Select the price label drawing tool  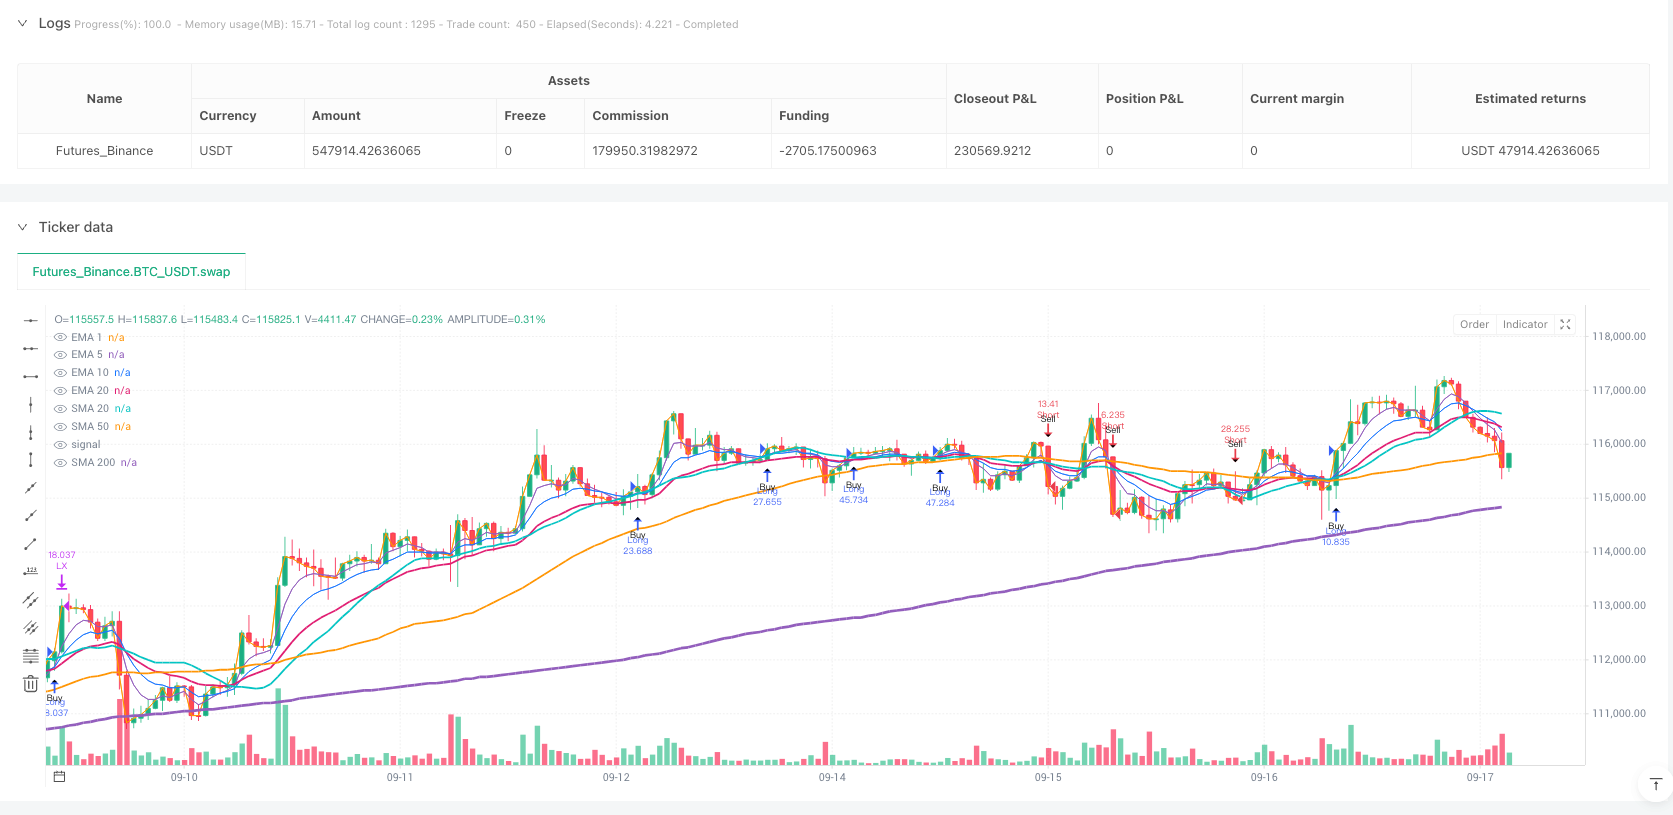tap(31, 571)
